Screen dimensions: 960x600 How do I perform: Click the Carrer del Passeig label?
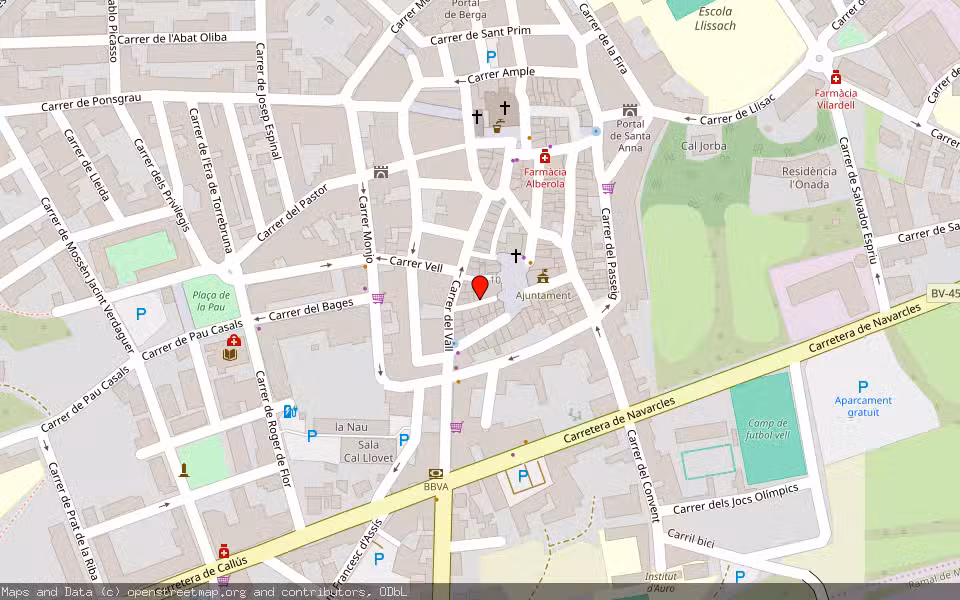coord(608,253)
